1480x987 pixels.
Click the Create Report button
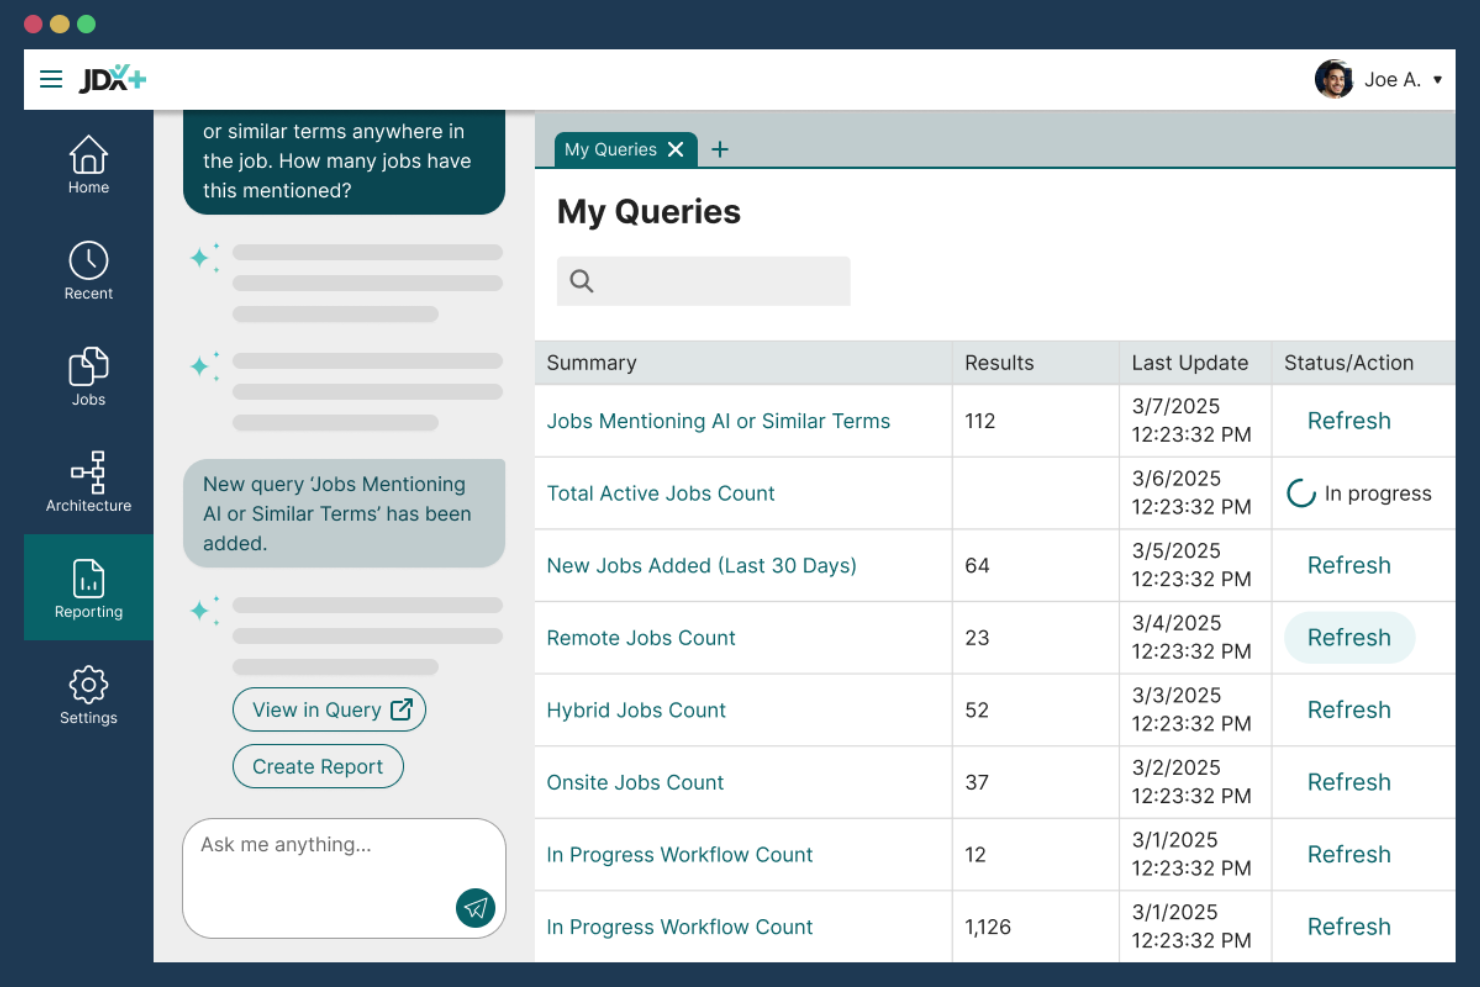tap(318, 766)
